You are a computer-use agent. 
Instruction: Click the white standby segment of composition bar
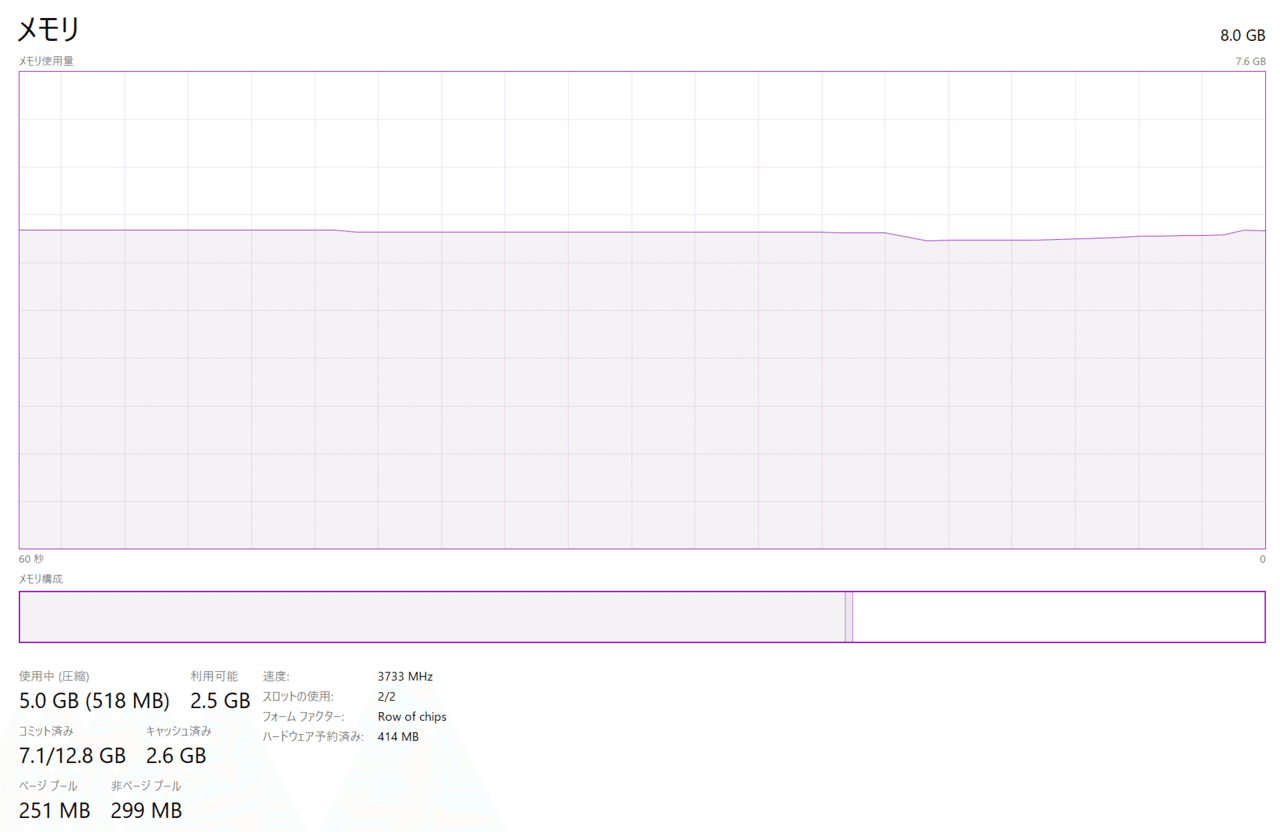(1058, 617)
